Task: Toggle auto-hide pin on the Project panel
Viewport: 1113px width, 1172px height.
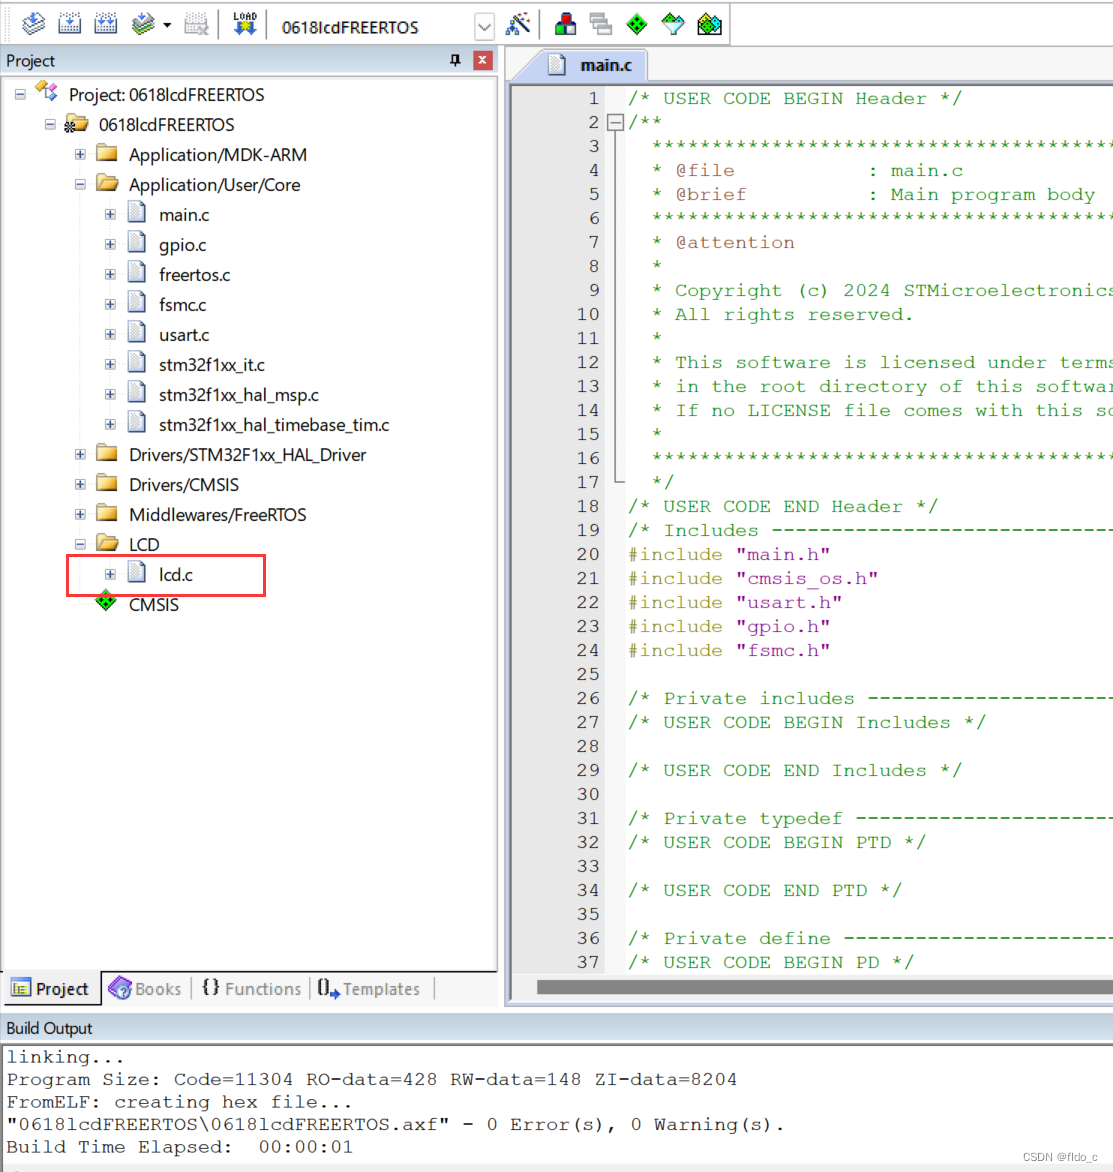Action: click(x=455, y=60)
